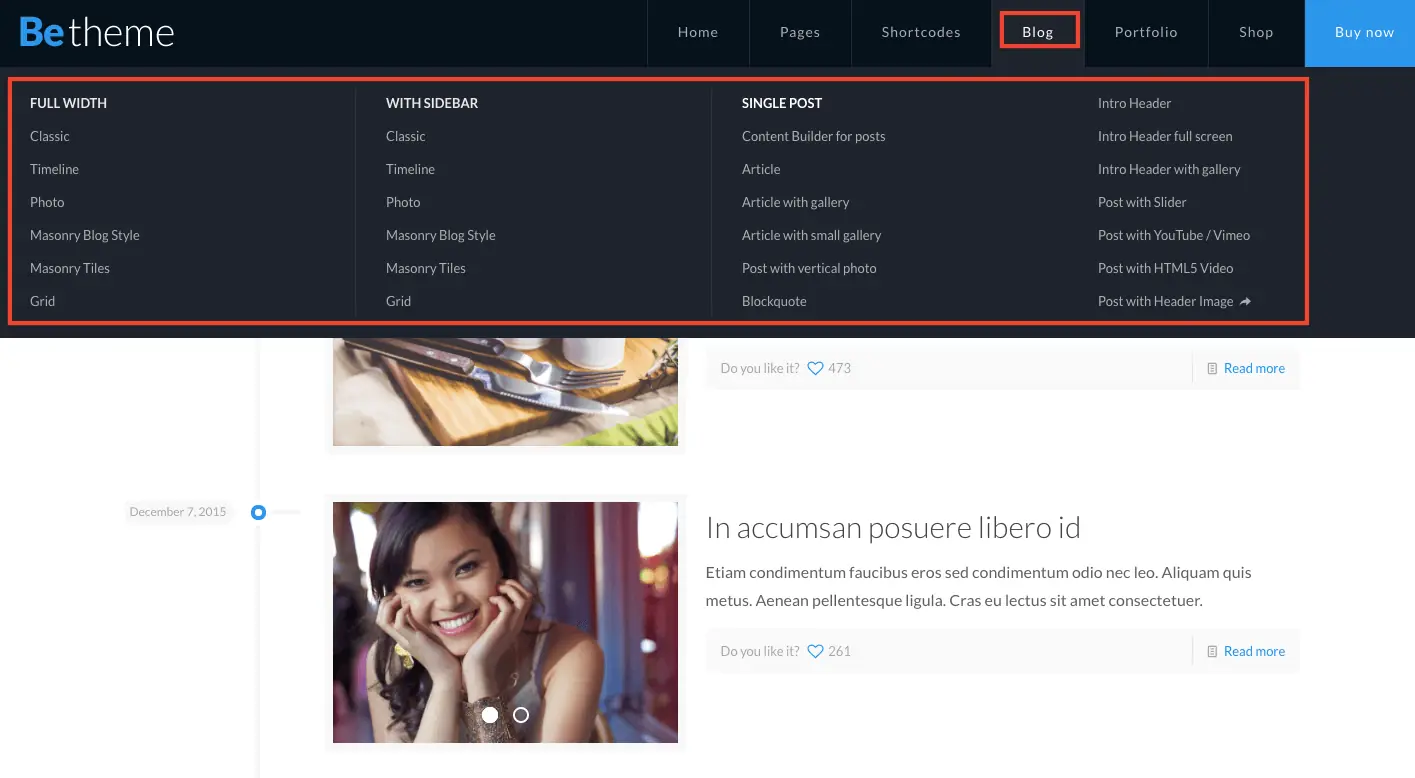
Task: Open Content Builder for posts
Action: tap(814, 136)
